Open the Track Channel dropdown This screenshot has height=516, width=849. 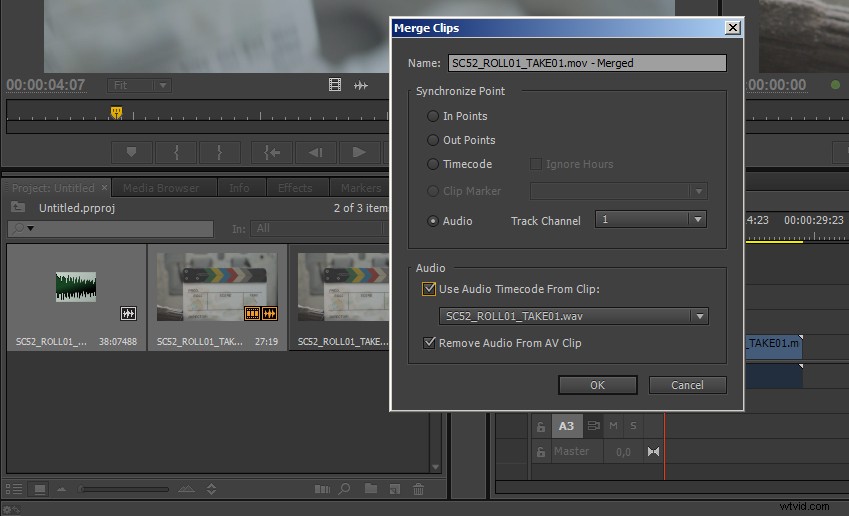click(650, 219)
